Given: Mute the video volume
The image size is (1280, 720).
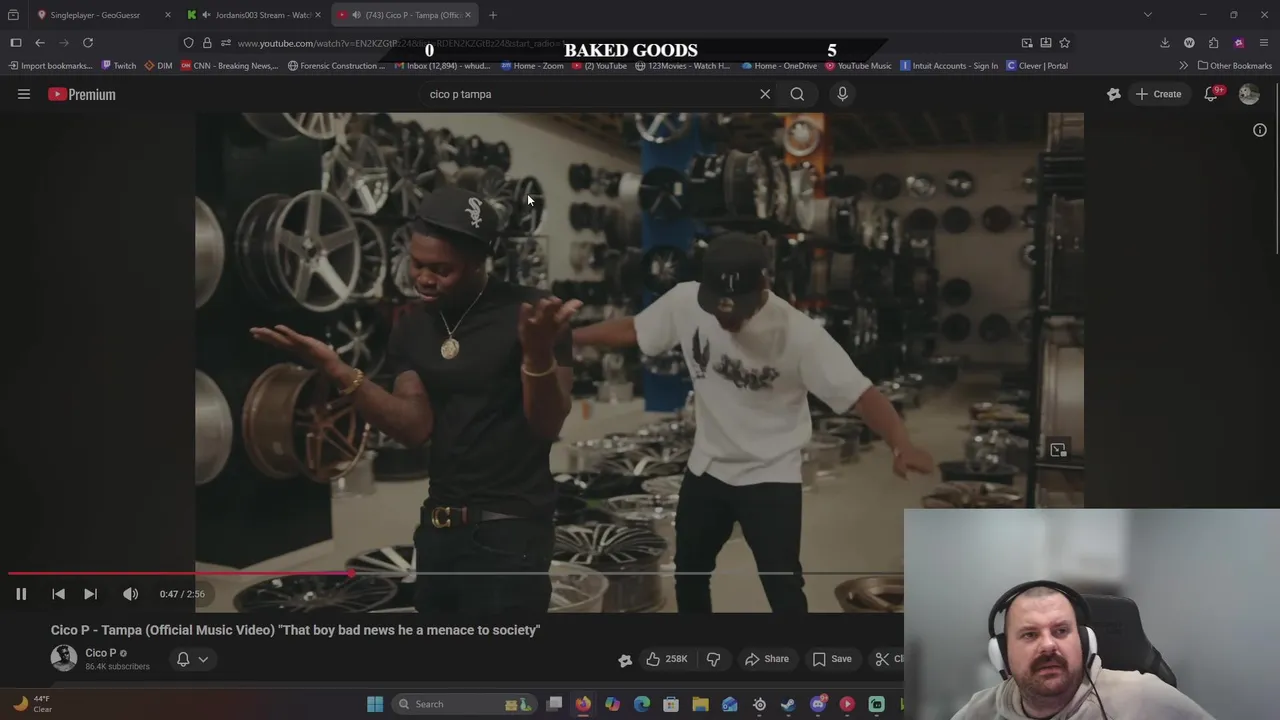Looking at the screenshot, I should click(130, 594).
